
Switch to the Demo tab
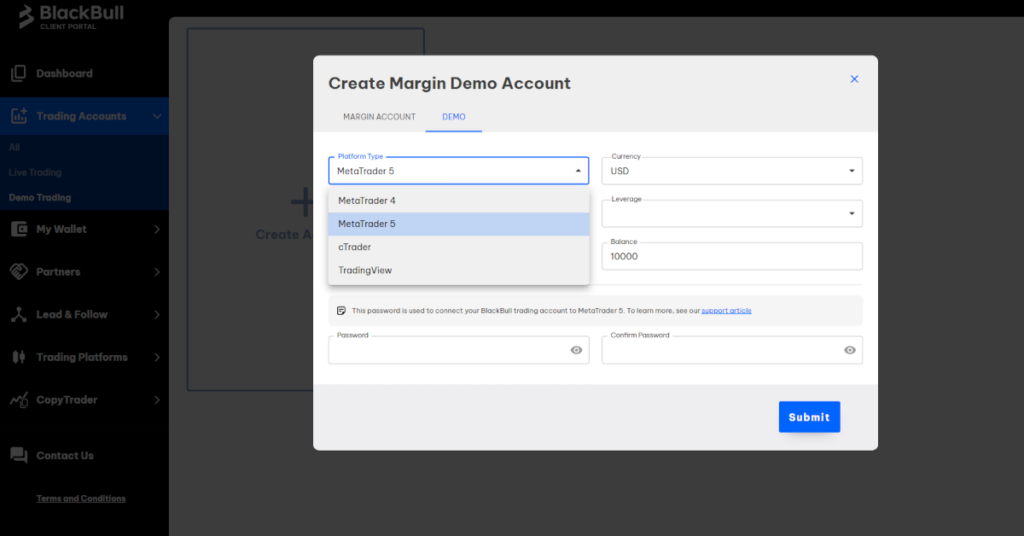(454, 117)
